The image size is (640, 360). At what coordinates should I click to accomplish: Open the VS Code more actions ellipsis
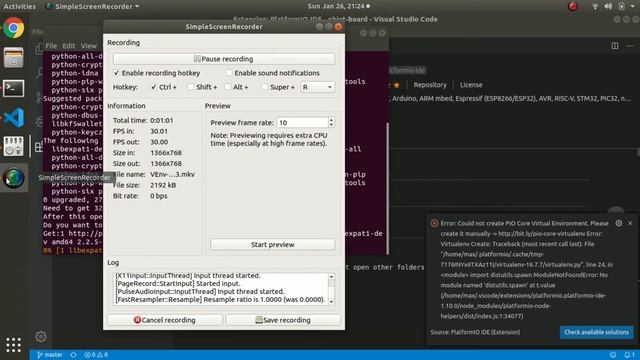(x=630, y=46)
